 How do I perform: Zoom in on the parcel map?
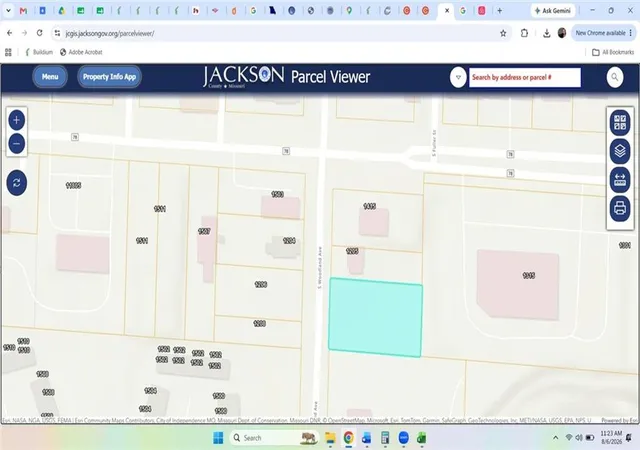pos(17,120)
